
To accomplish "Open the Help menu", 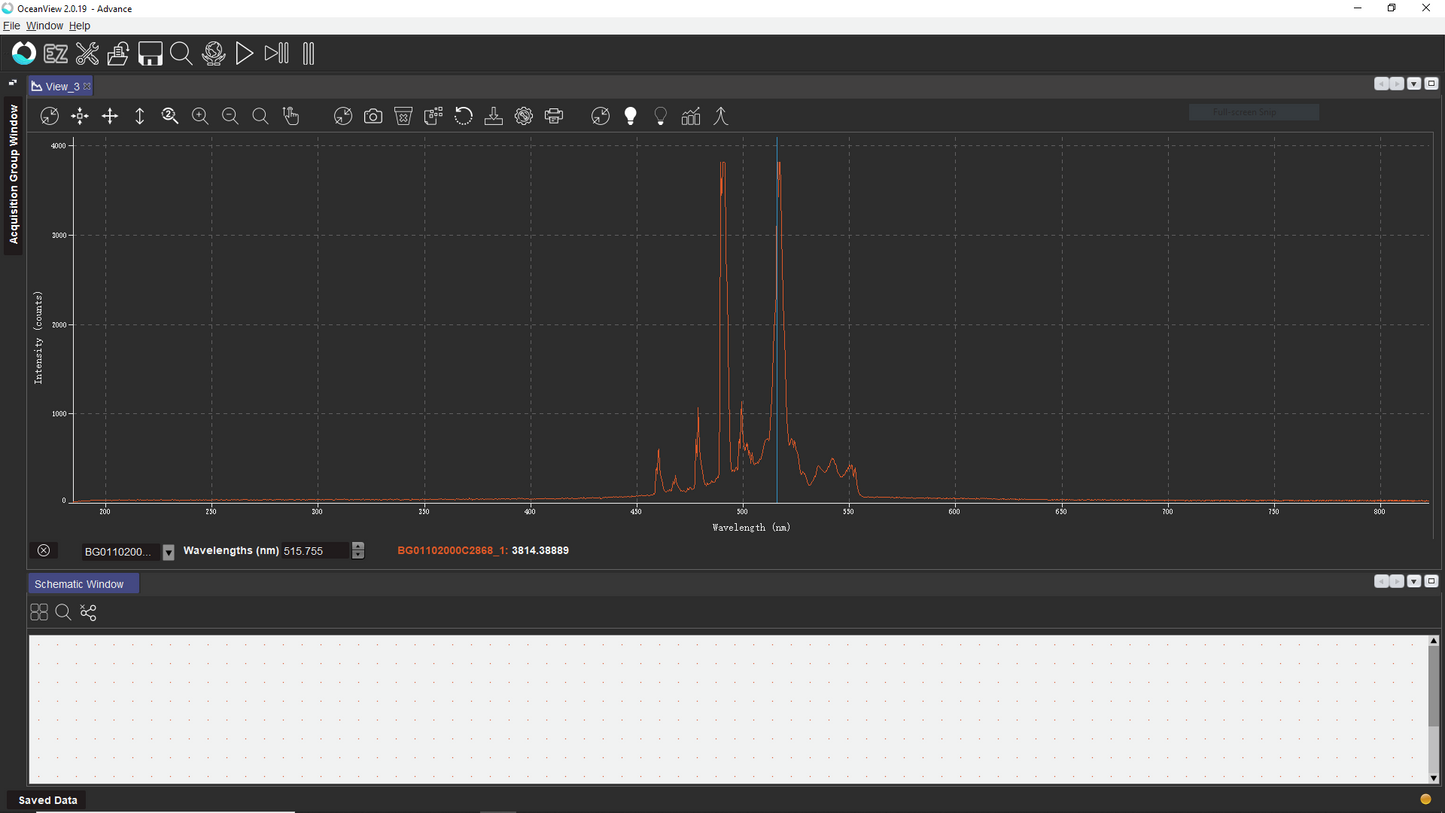I will 80,26.
